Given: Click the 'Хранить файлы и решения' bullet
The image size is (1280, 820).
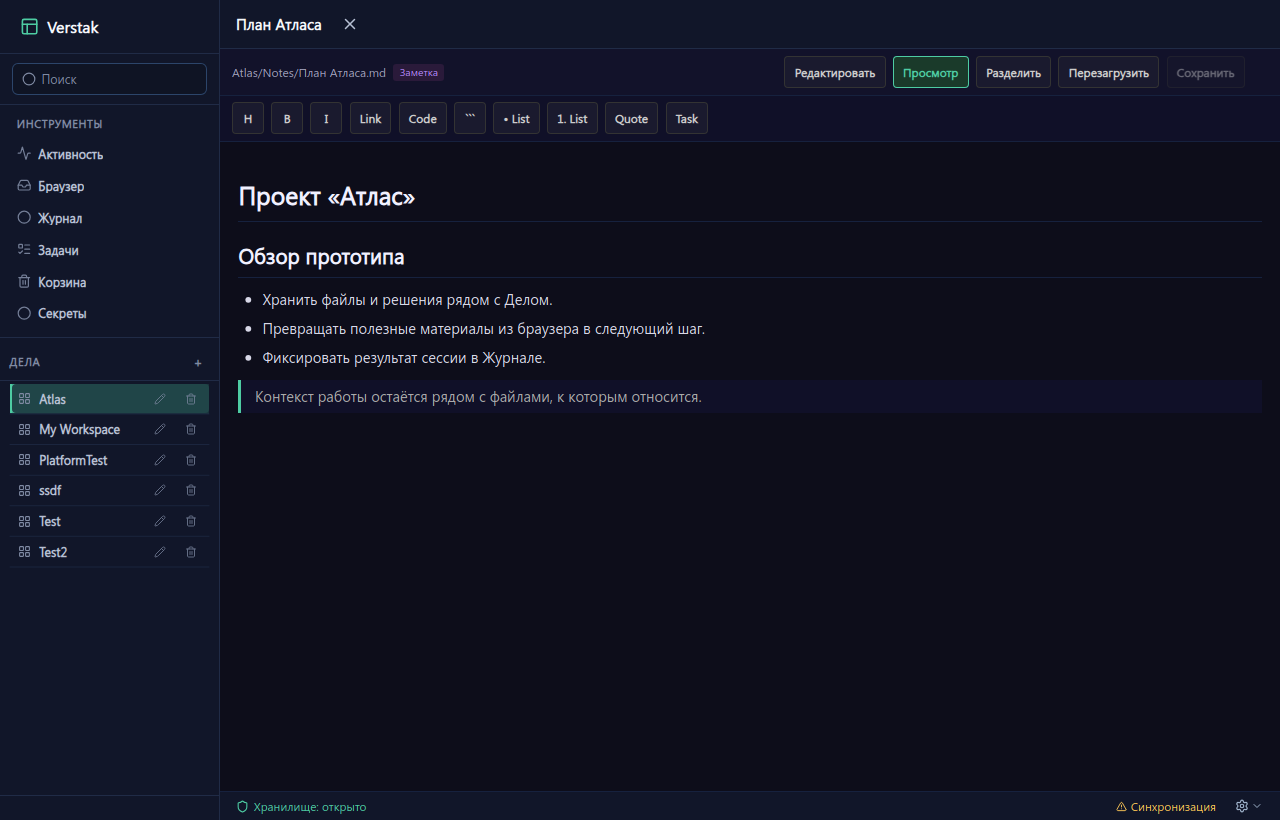Looking at the screenshot, I should (x=407, y=299).
